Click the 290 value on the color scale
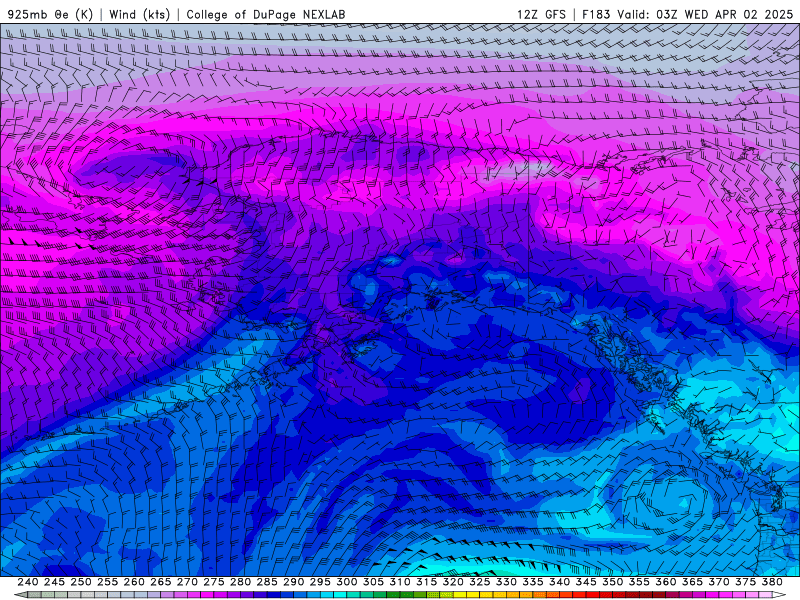Screen dimensions: 800x600 [x=293, y=582]
